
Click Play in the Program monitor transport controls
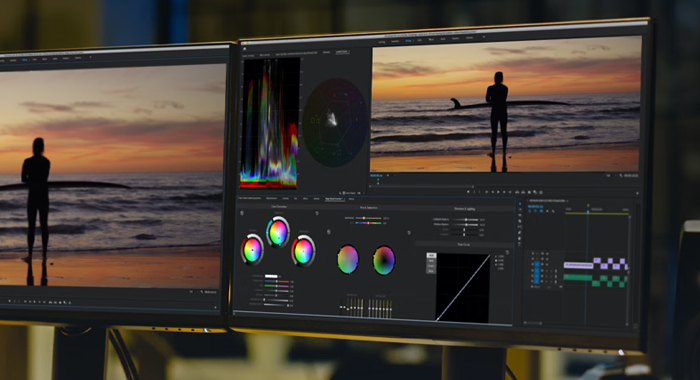tap(499, 192)
